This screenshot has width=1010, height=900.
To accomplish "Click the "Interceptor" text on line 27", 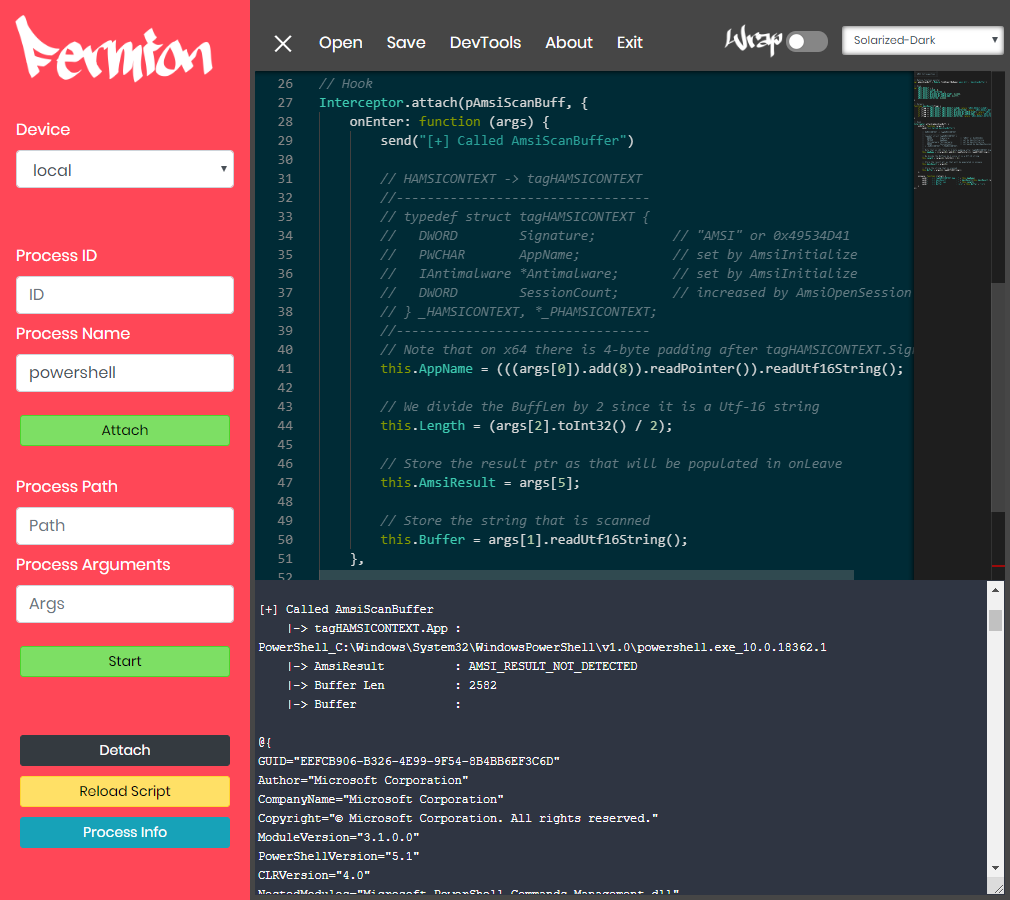I will 361,103.
